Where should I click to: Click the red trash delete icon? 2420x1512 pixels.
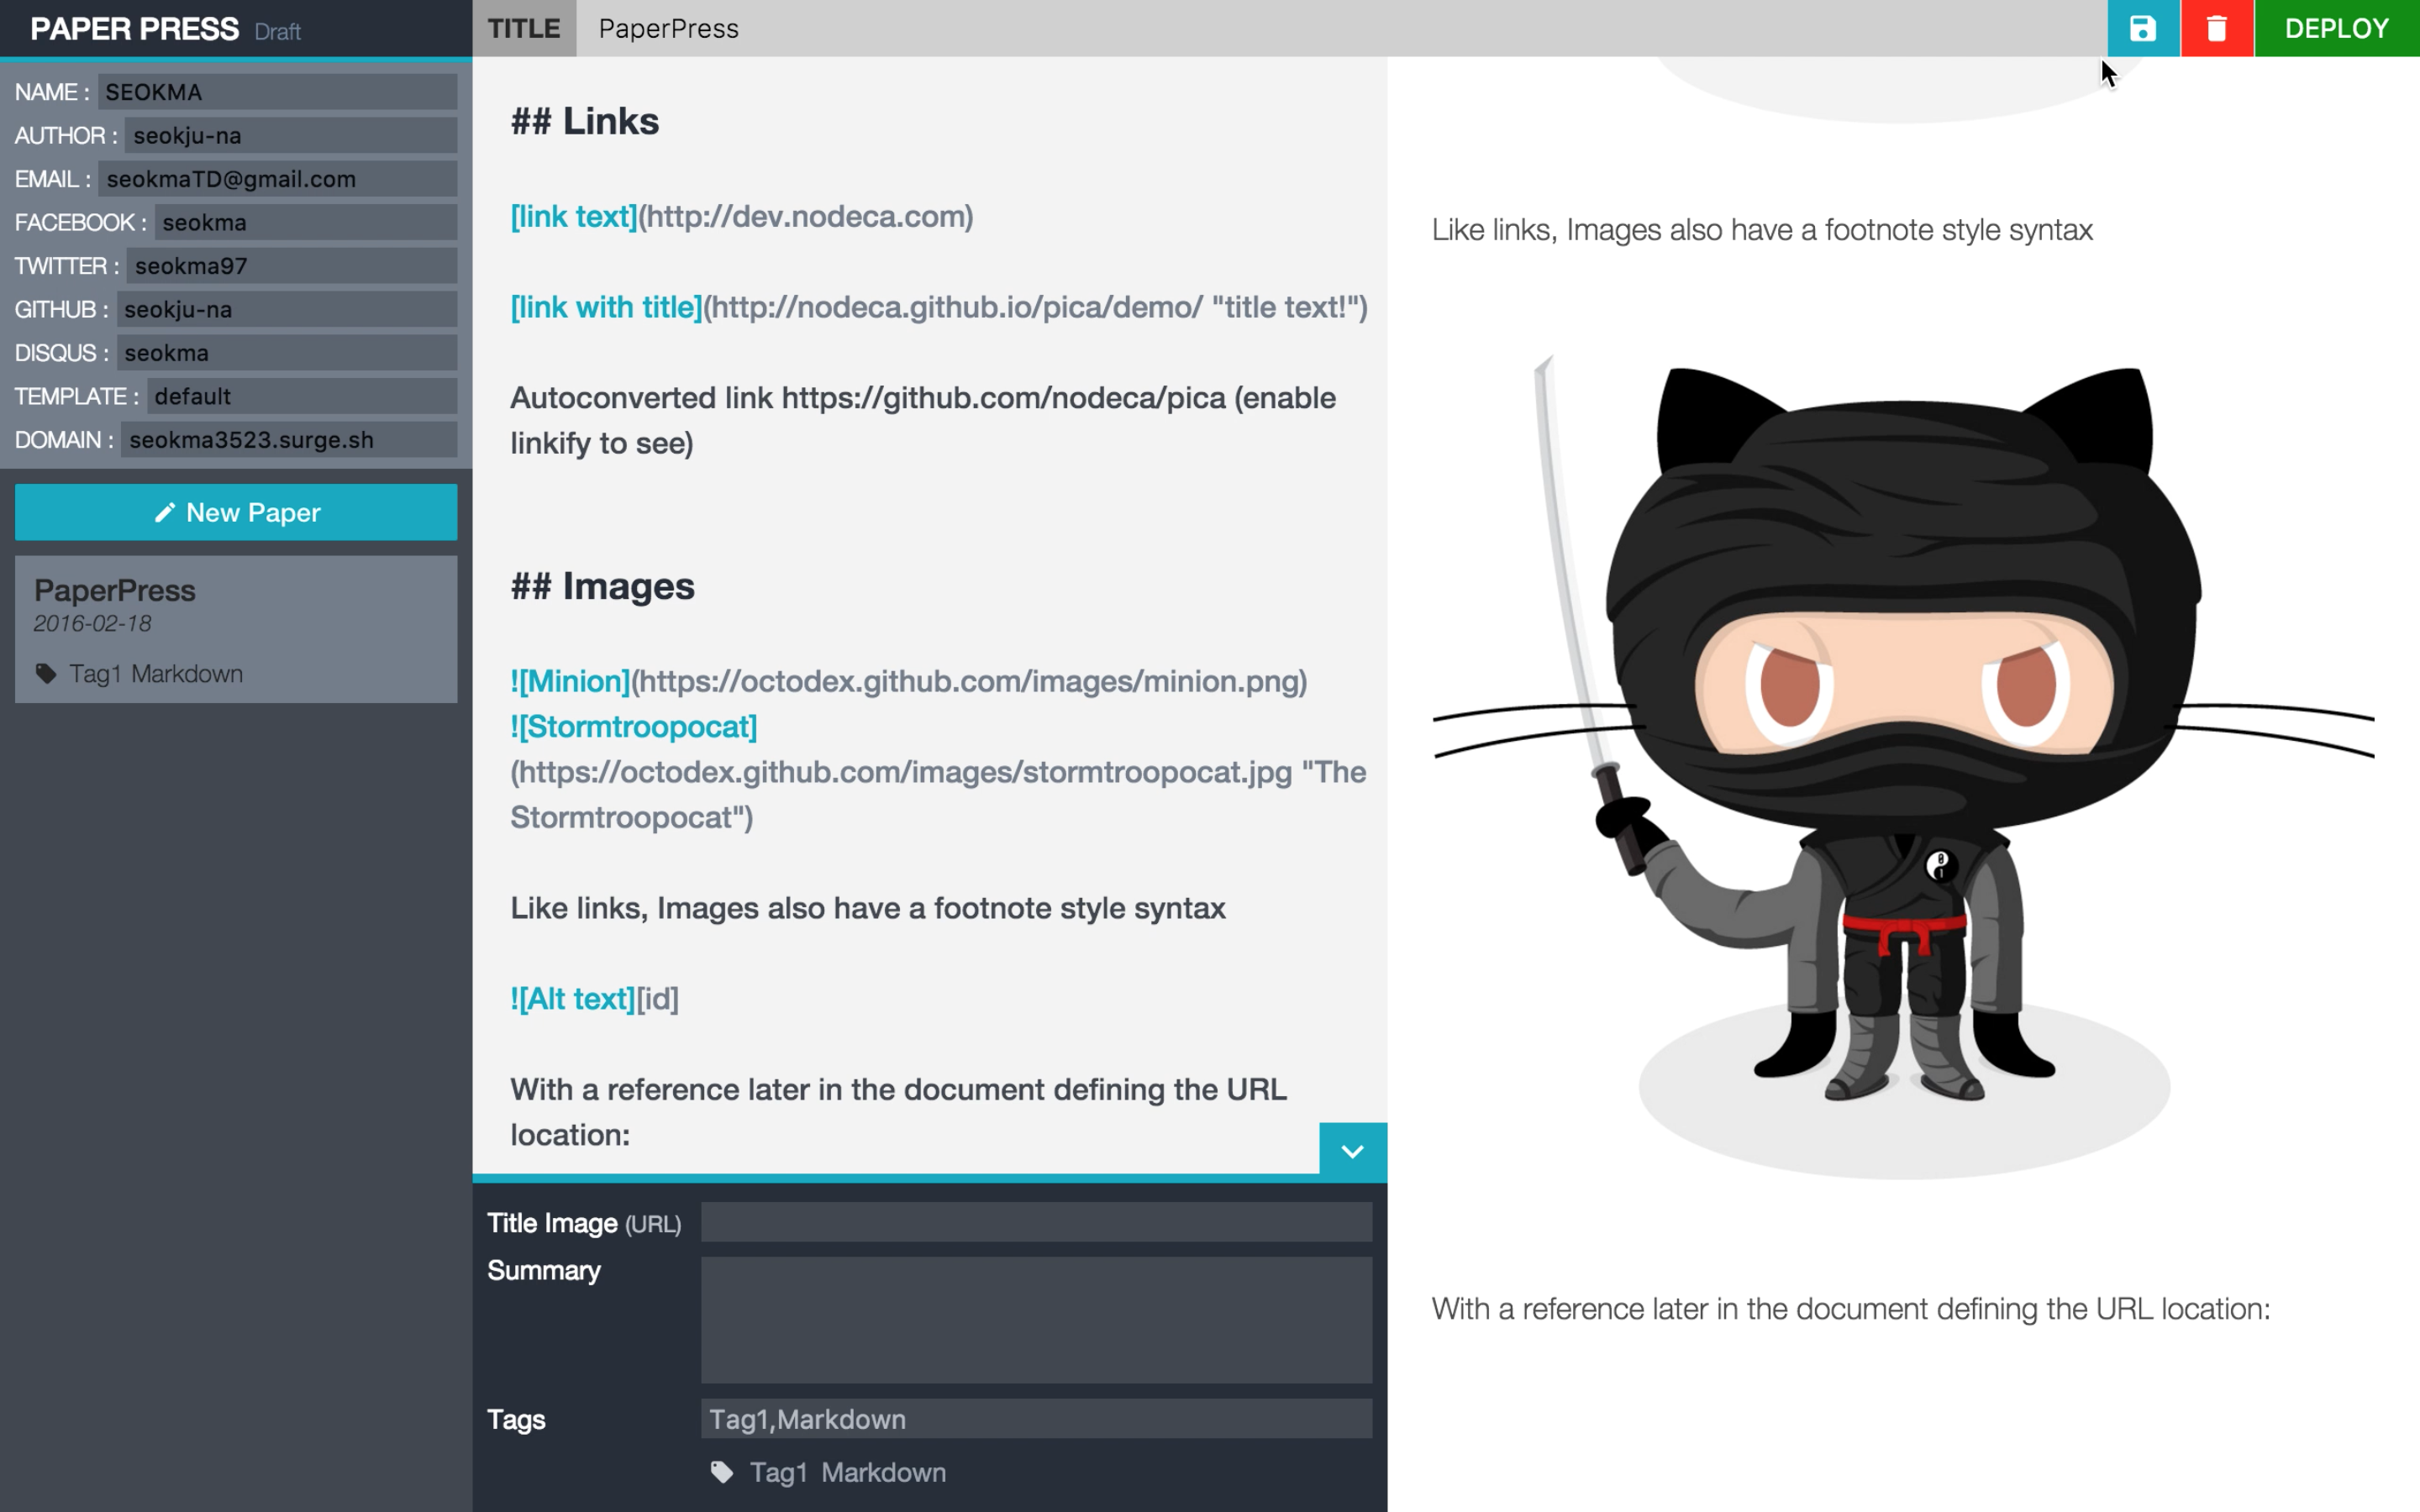2216,28
